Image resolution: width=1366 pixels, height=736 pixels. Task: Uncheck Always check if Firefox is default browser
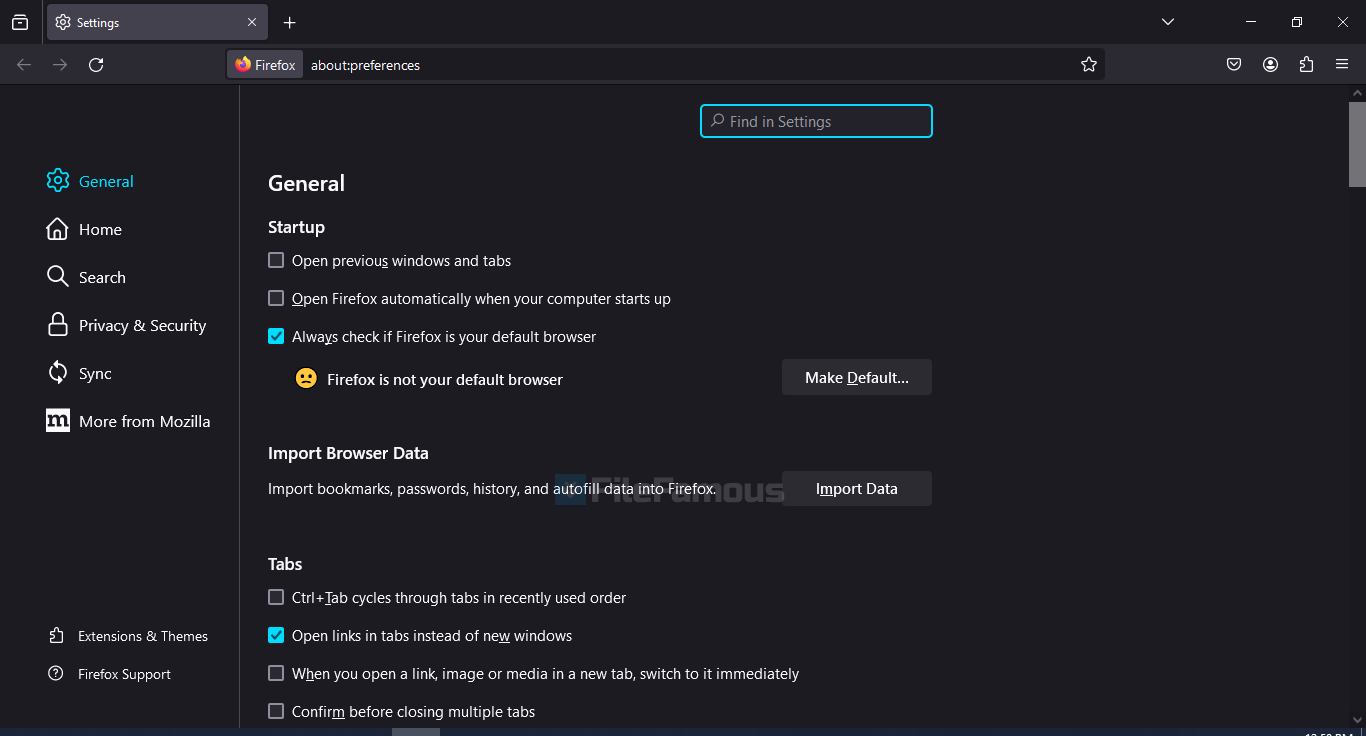pyautogui.click(x=276, y=336)
